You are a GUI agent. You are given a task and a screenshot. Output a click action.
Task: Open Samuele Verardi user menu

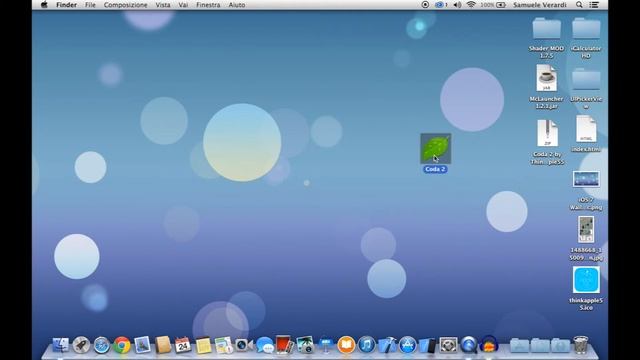click(540, 5)
